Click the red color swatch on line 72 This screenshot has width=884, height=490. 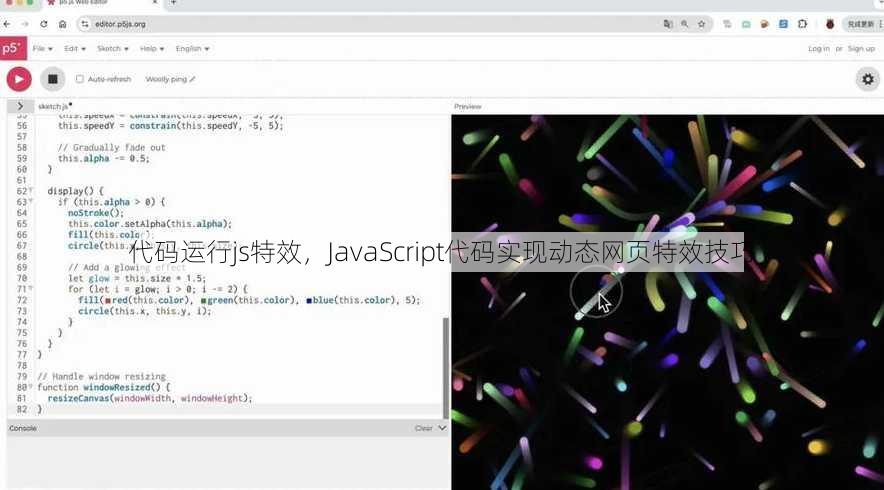(x=107, y=301)
